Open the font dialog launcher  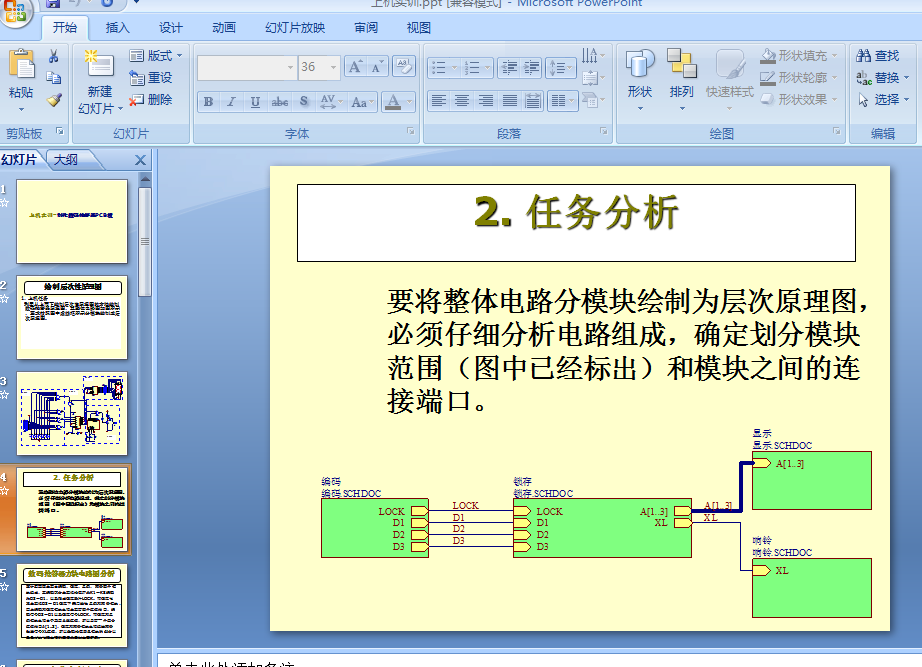410,132
